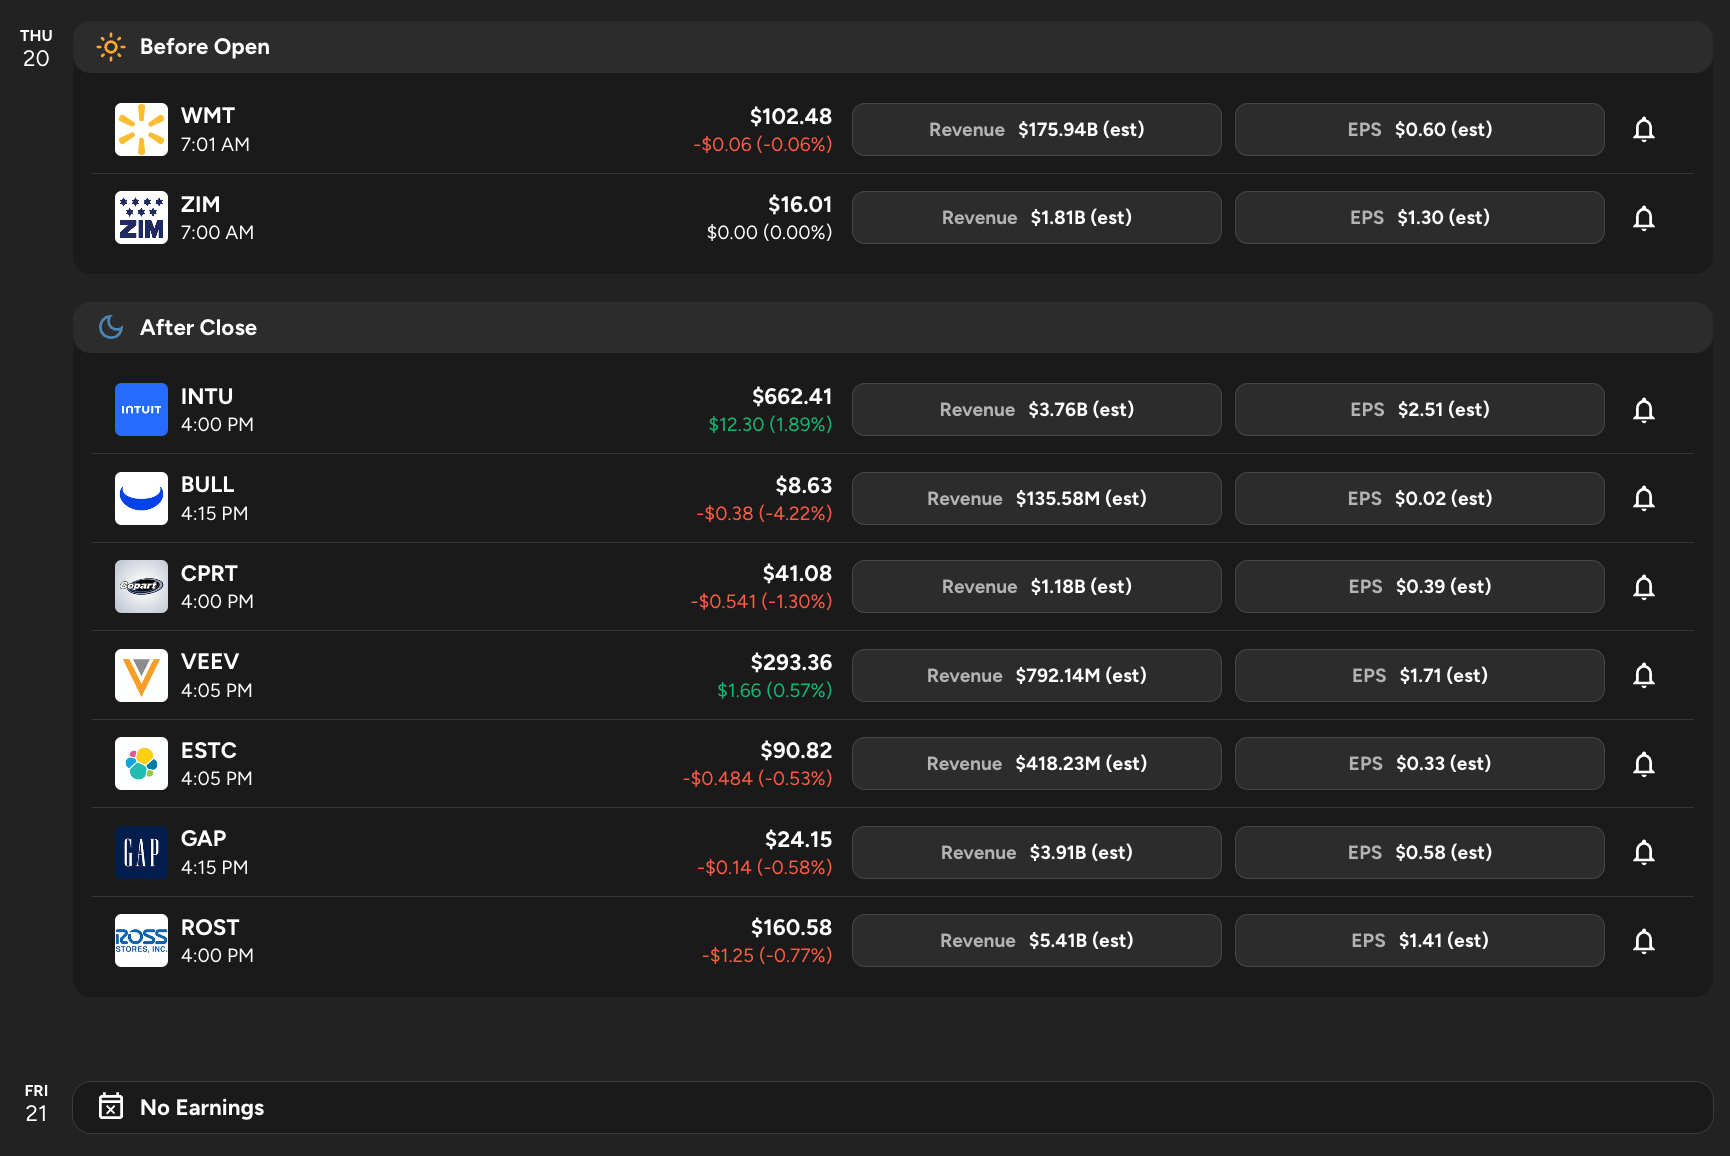Click the ESTC price $90.82
Screen dimensions: 1730x1156
pos(796,750)
